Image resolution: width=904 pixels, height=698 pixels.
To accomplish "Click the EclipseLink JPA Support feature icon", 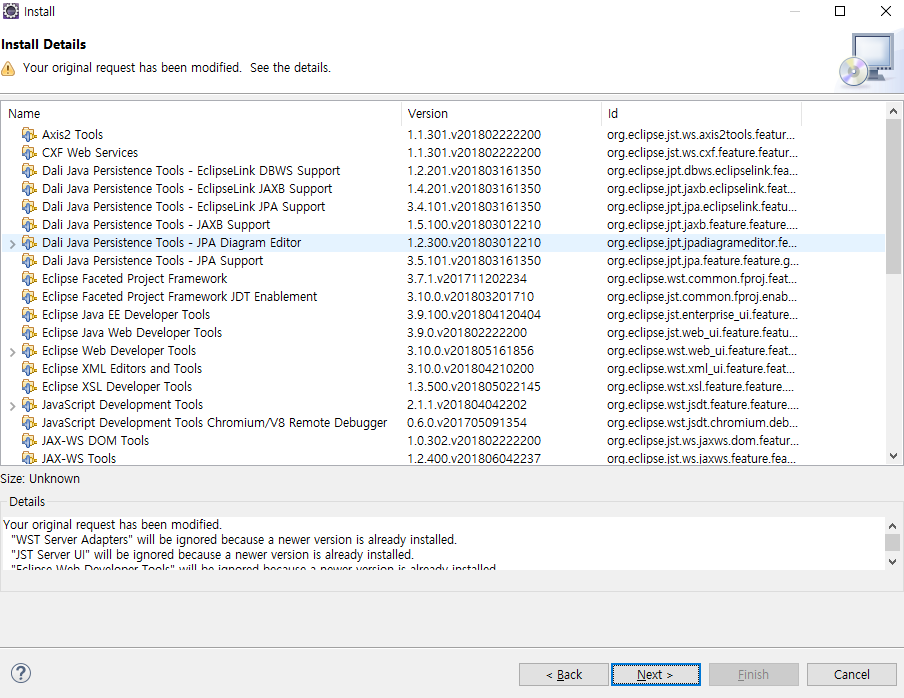I will [29, 206].
